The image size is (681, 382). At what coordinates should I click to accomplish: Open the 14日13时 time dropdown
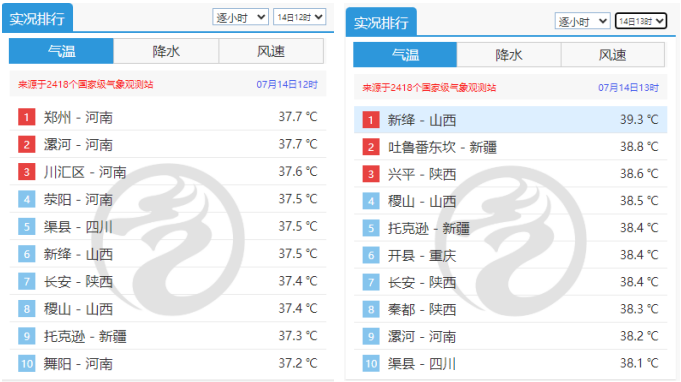pos(641,21)
